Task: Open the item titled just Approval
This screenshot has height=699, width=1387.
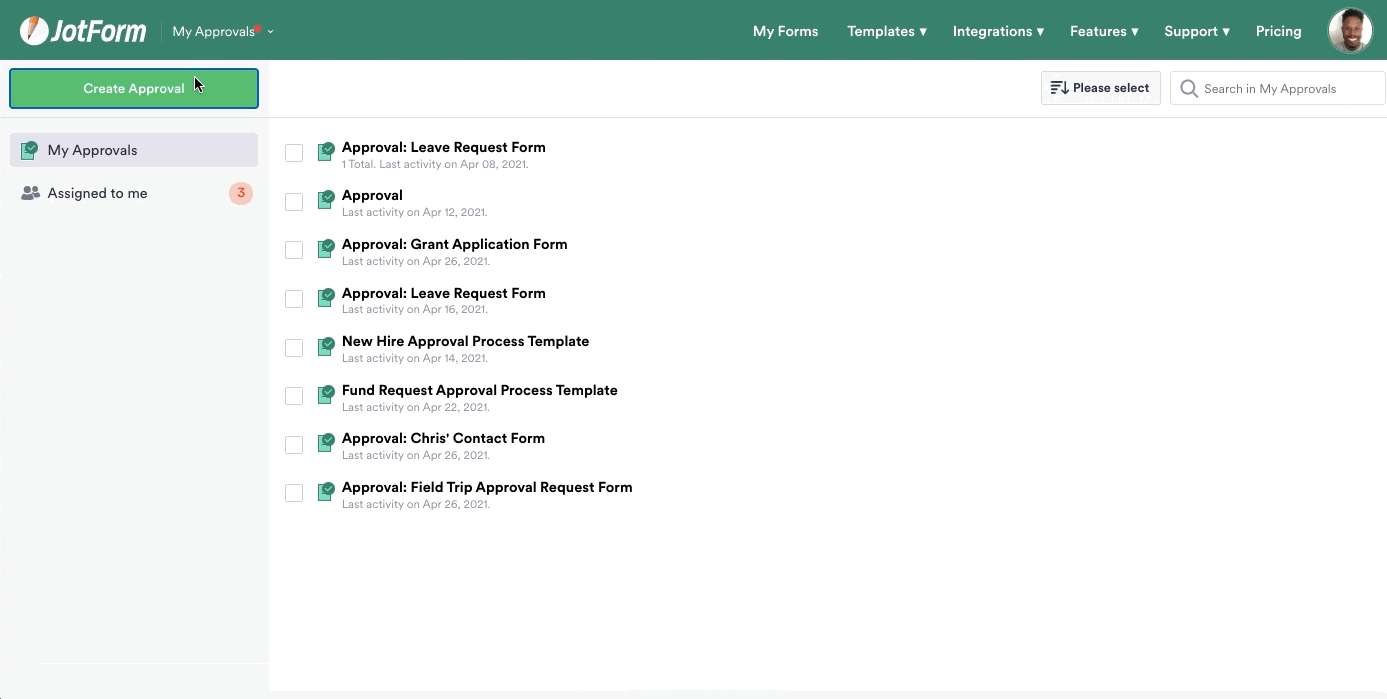Action: pyautogui.click(x=372, y=195)
